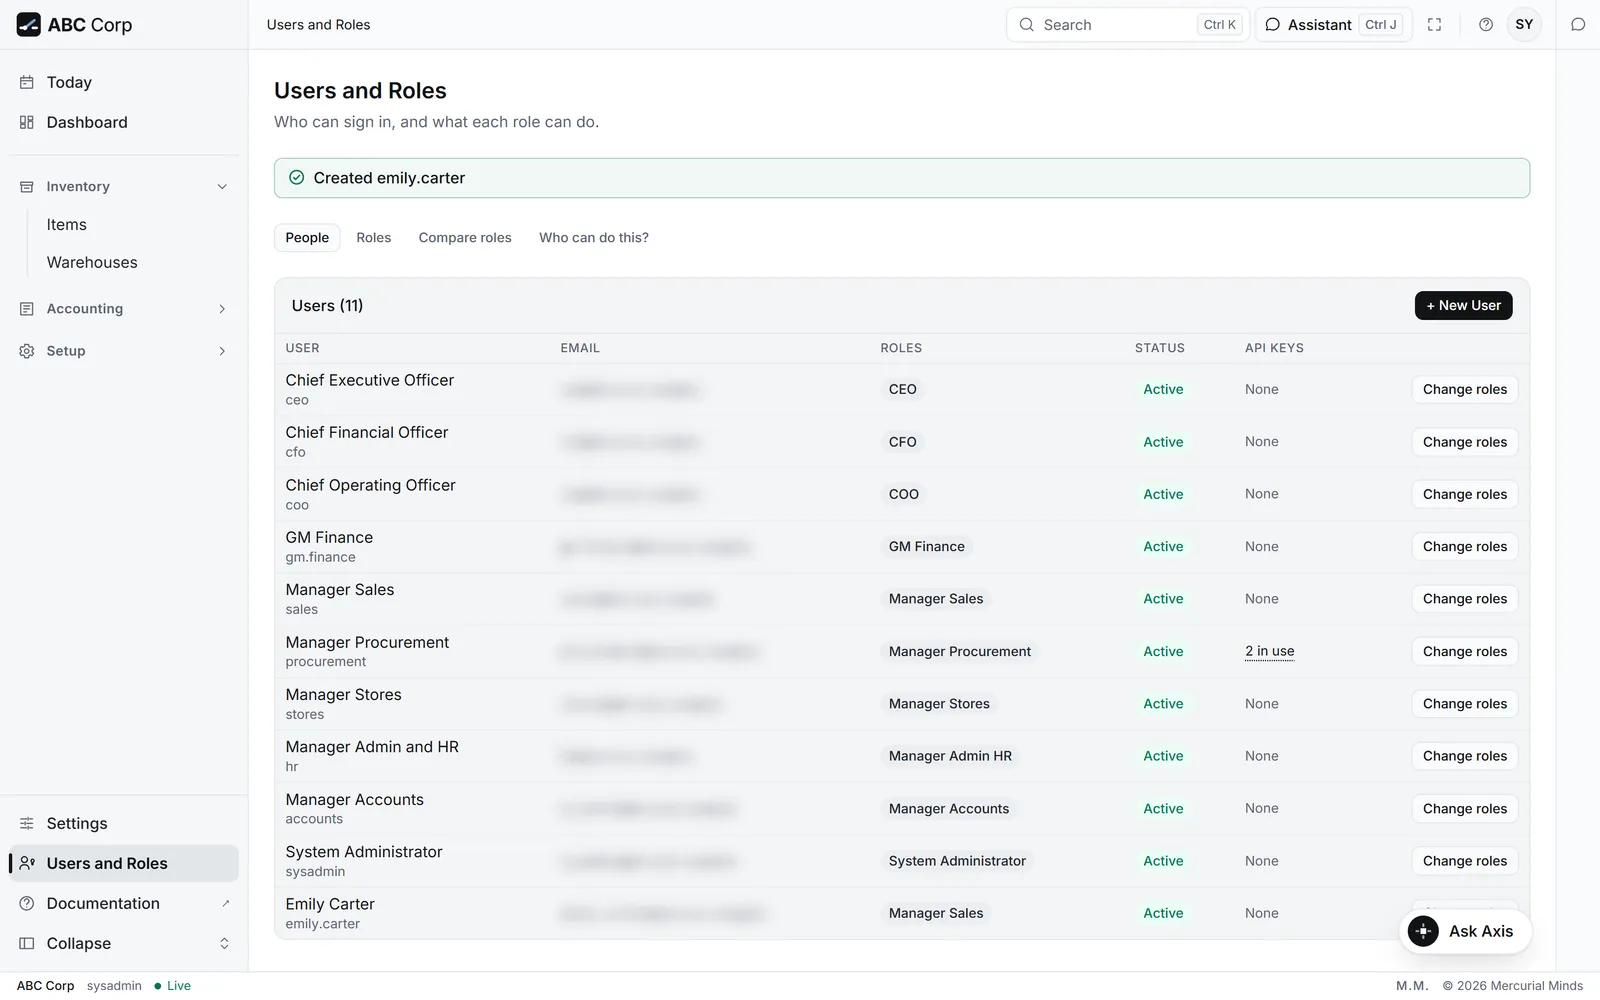Click the Setup gear icon
Image resolution: width=1600 pixels, height=1000 pixels.
[x=27, y=351]
